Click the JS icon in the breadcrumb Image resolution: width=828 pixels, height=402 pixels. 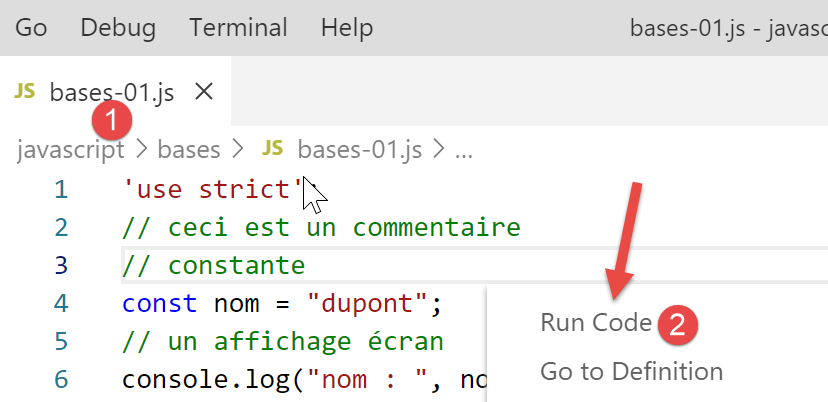click(272, 150)
